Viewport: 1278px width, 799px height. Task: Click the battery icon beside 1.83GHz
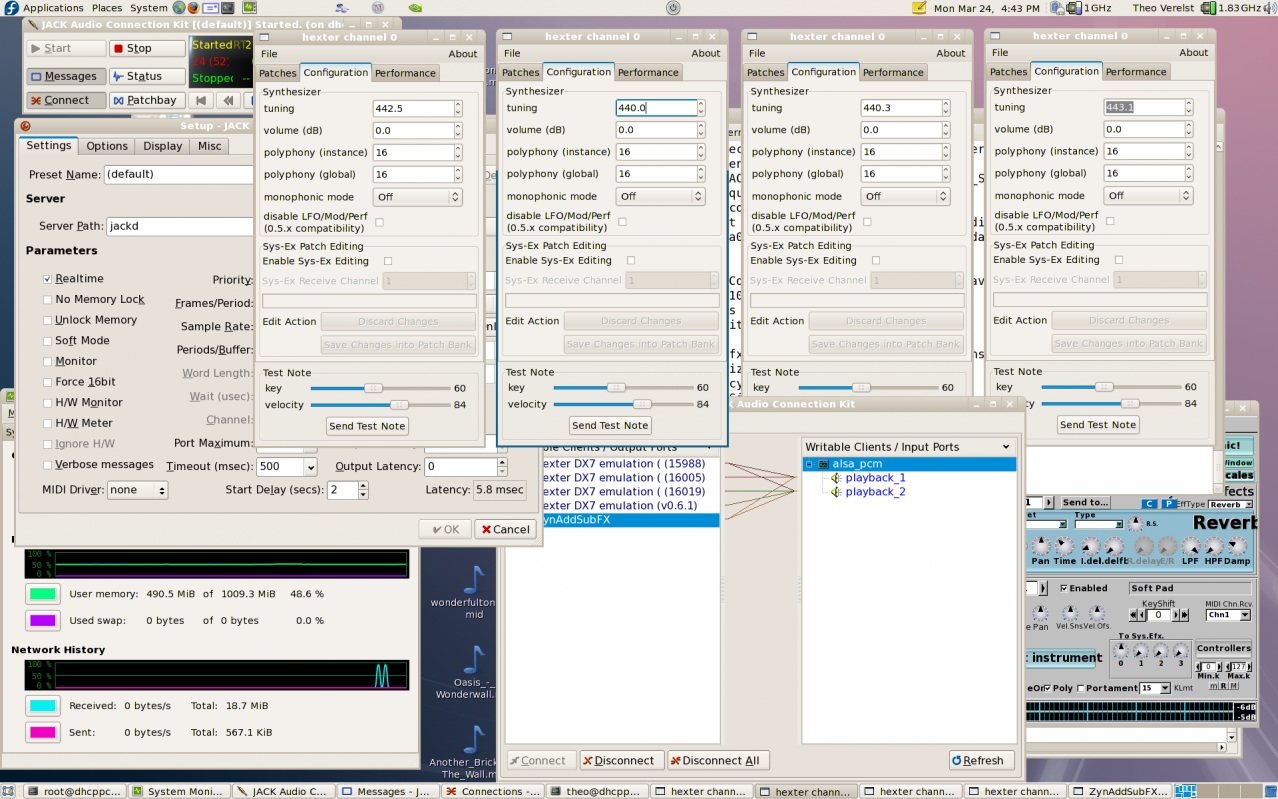[1208, 8]
